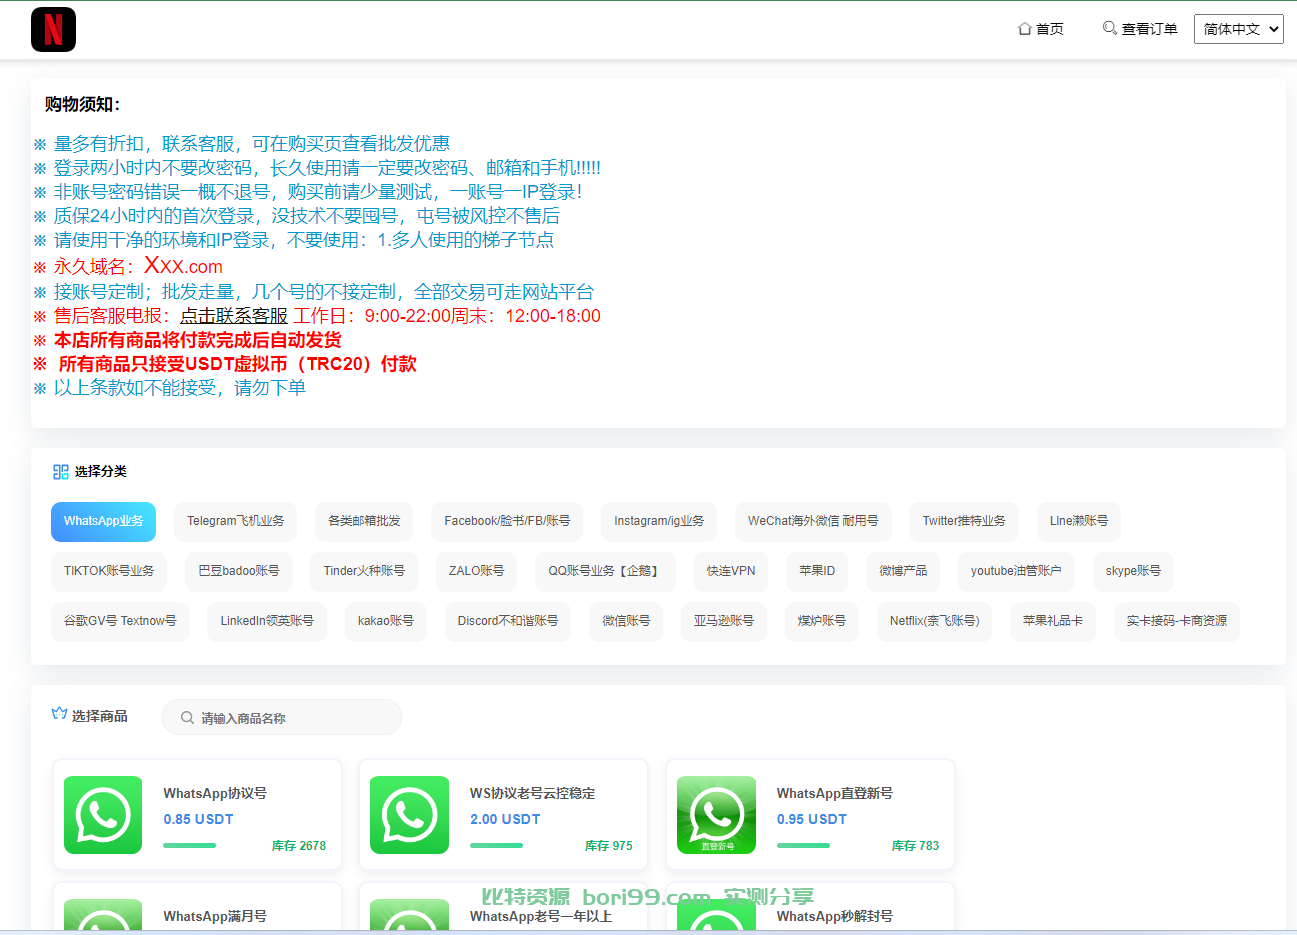Click 库存 975 stock text

(609, 846)
